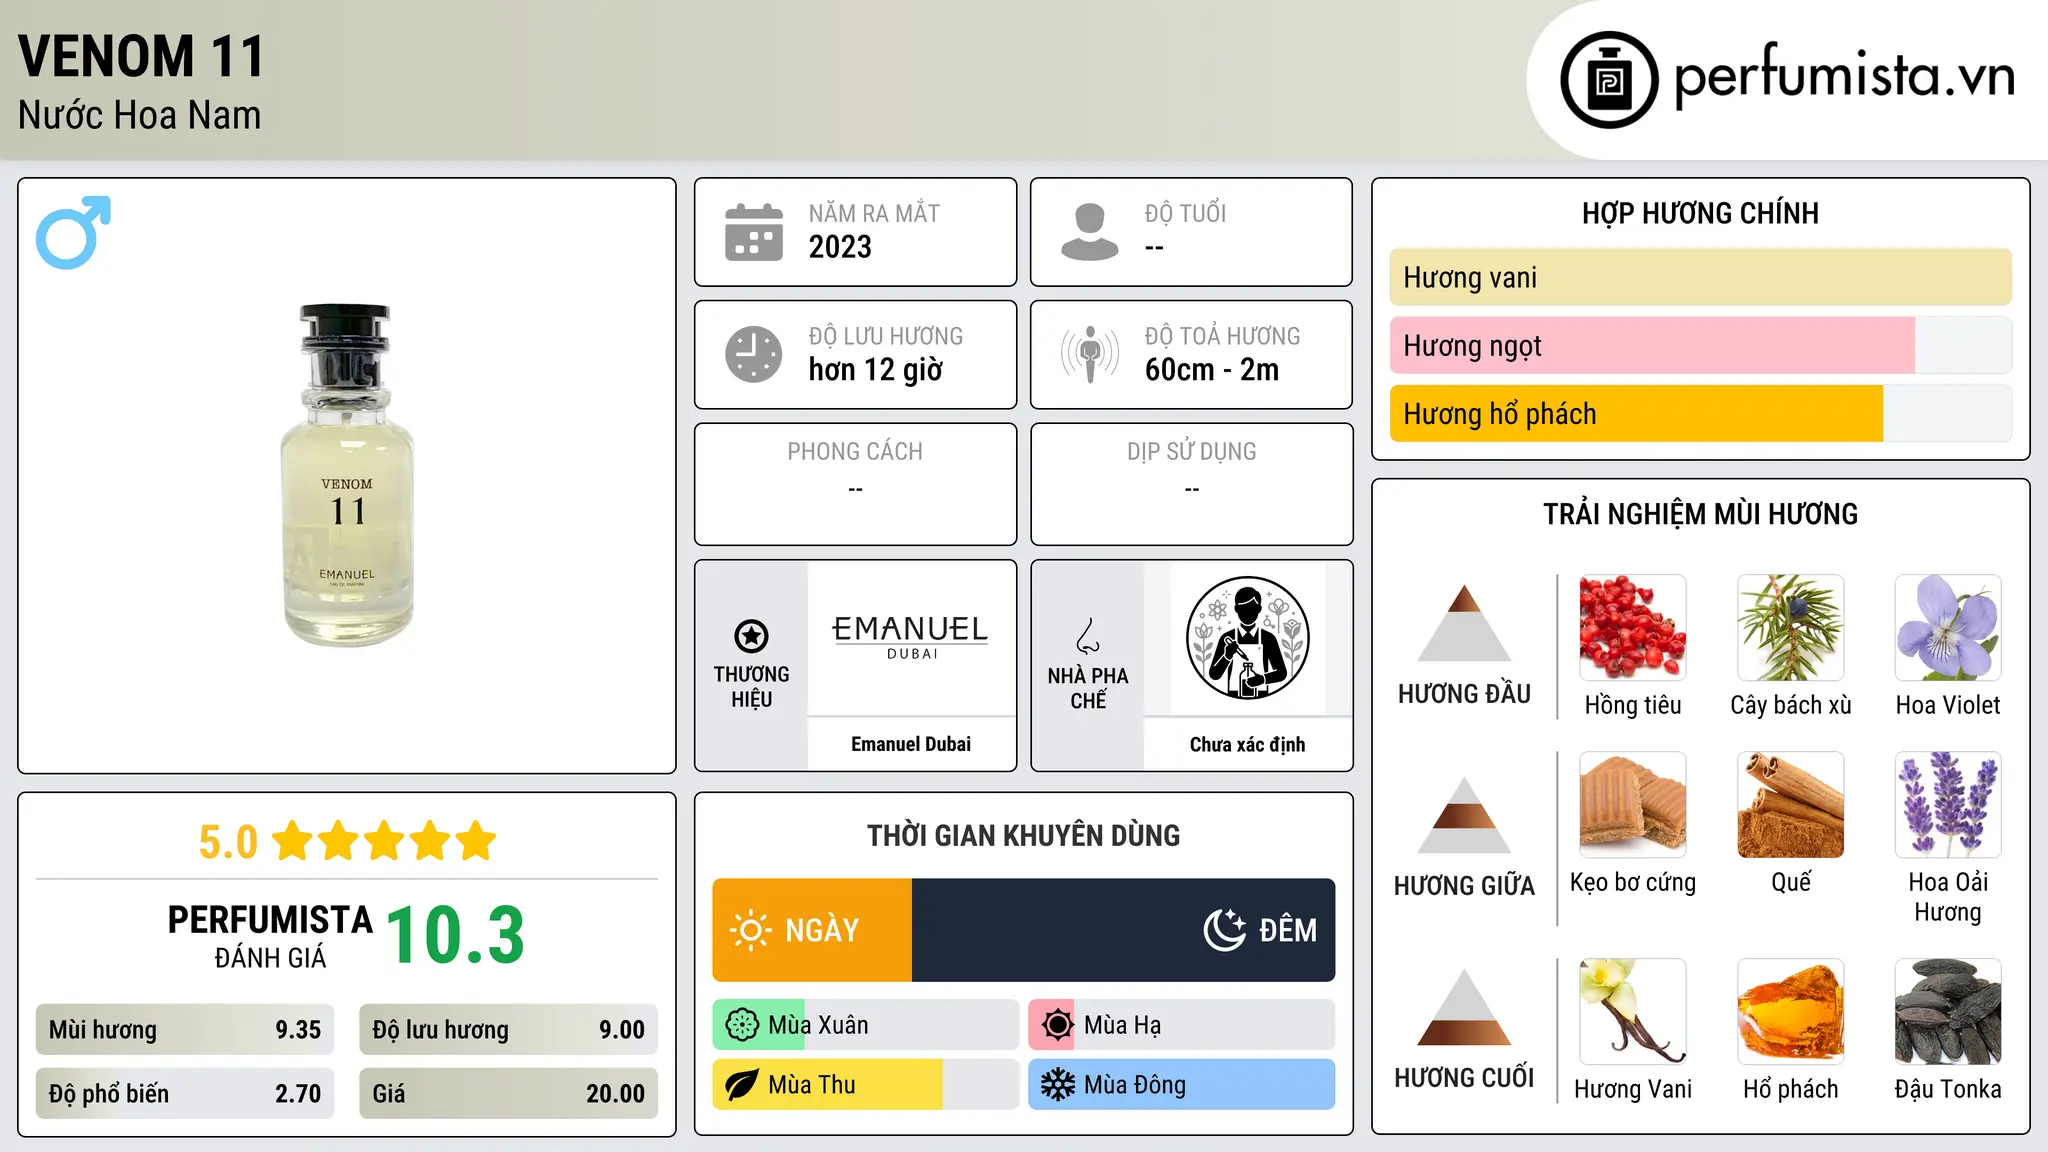This screenshot has height=1152, width=2048.
Task: Click the leaf icon for Mùa Thu
Action: (x=742, y=1085)
